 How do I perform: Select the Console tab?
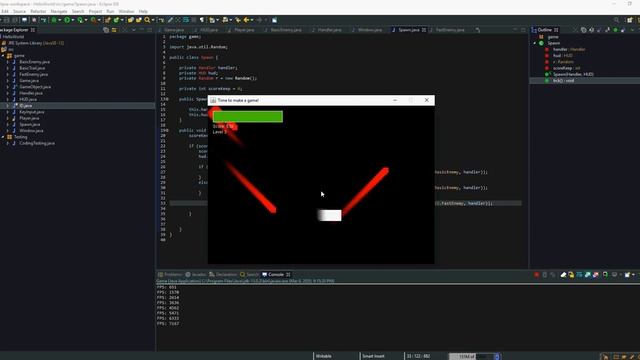pos(275,274)
